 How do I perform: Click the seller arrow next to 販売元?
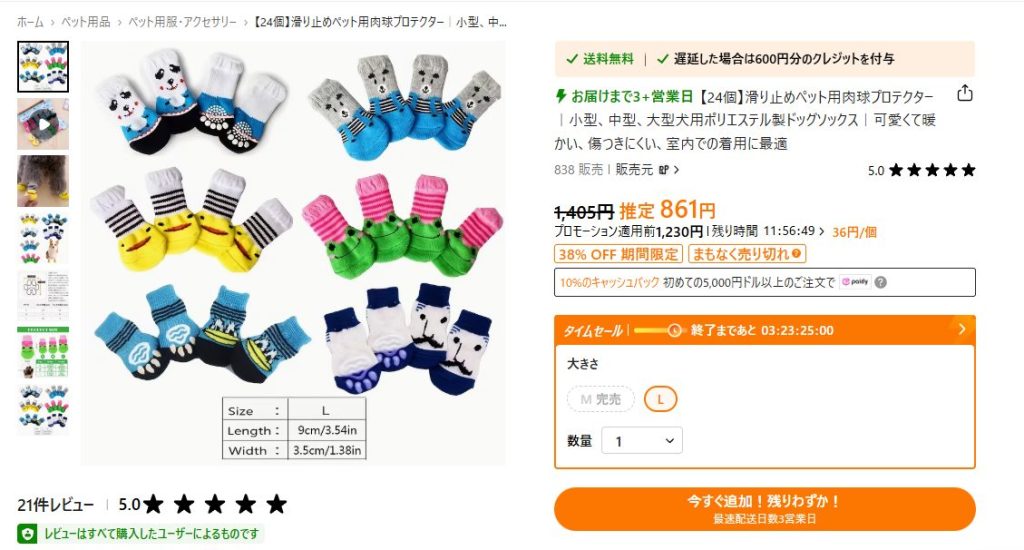click(x=677, y=170)
